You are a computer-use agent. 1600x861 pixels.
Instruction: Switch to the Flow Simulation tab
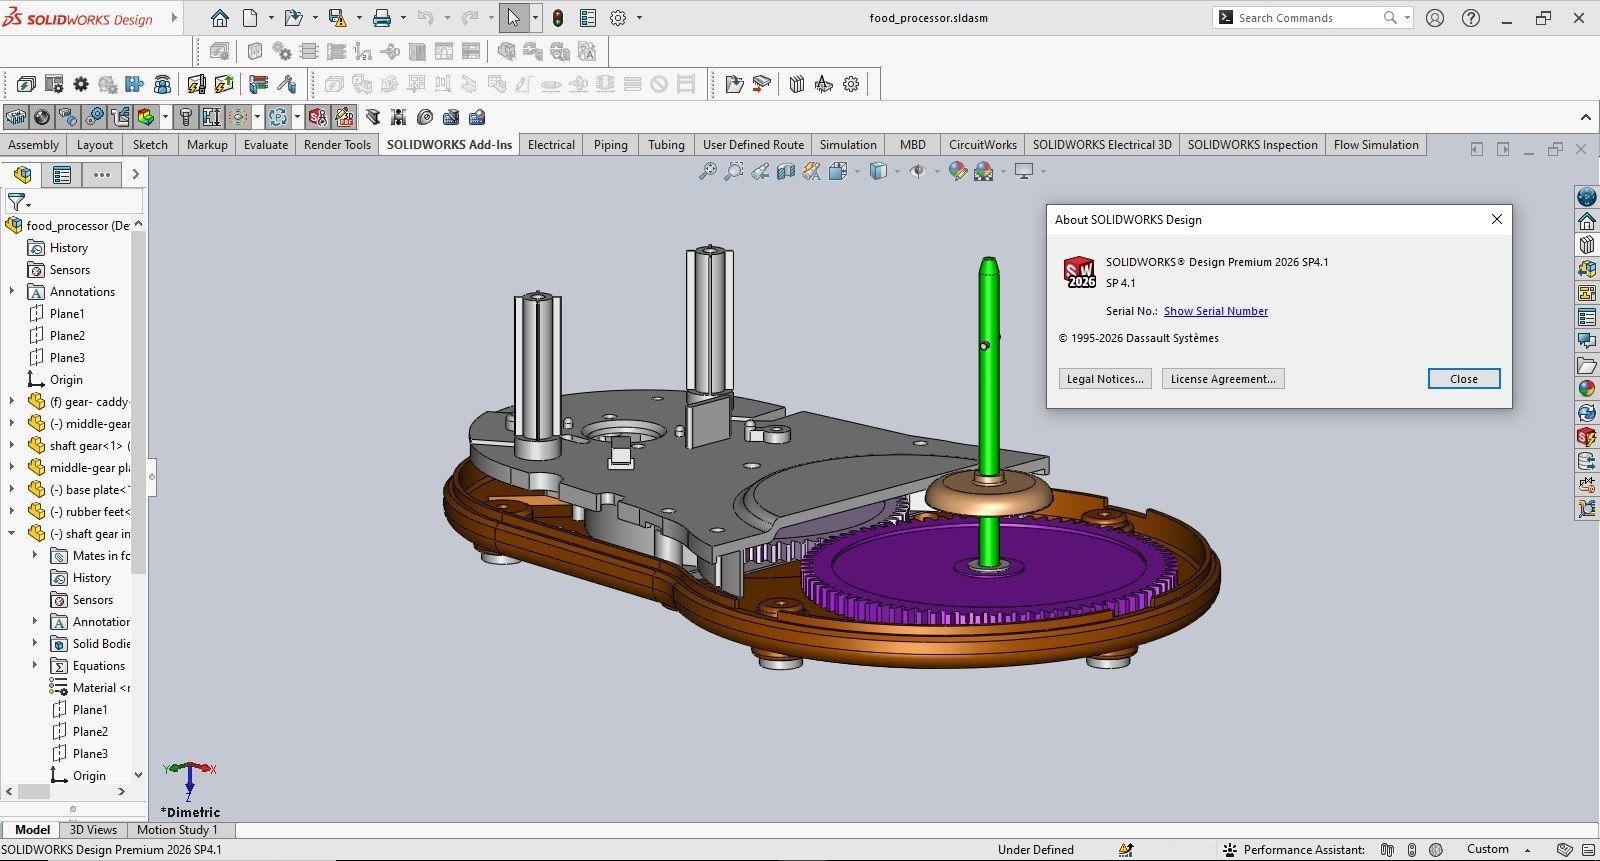[x=1376, y=145]
